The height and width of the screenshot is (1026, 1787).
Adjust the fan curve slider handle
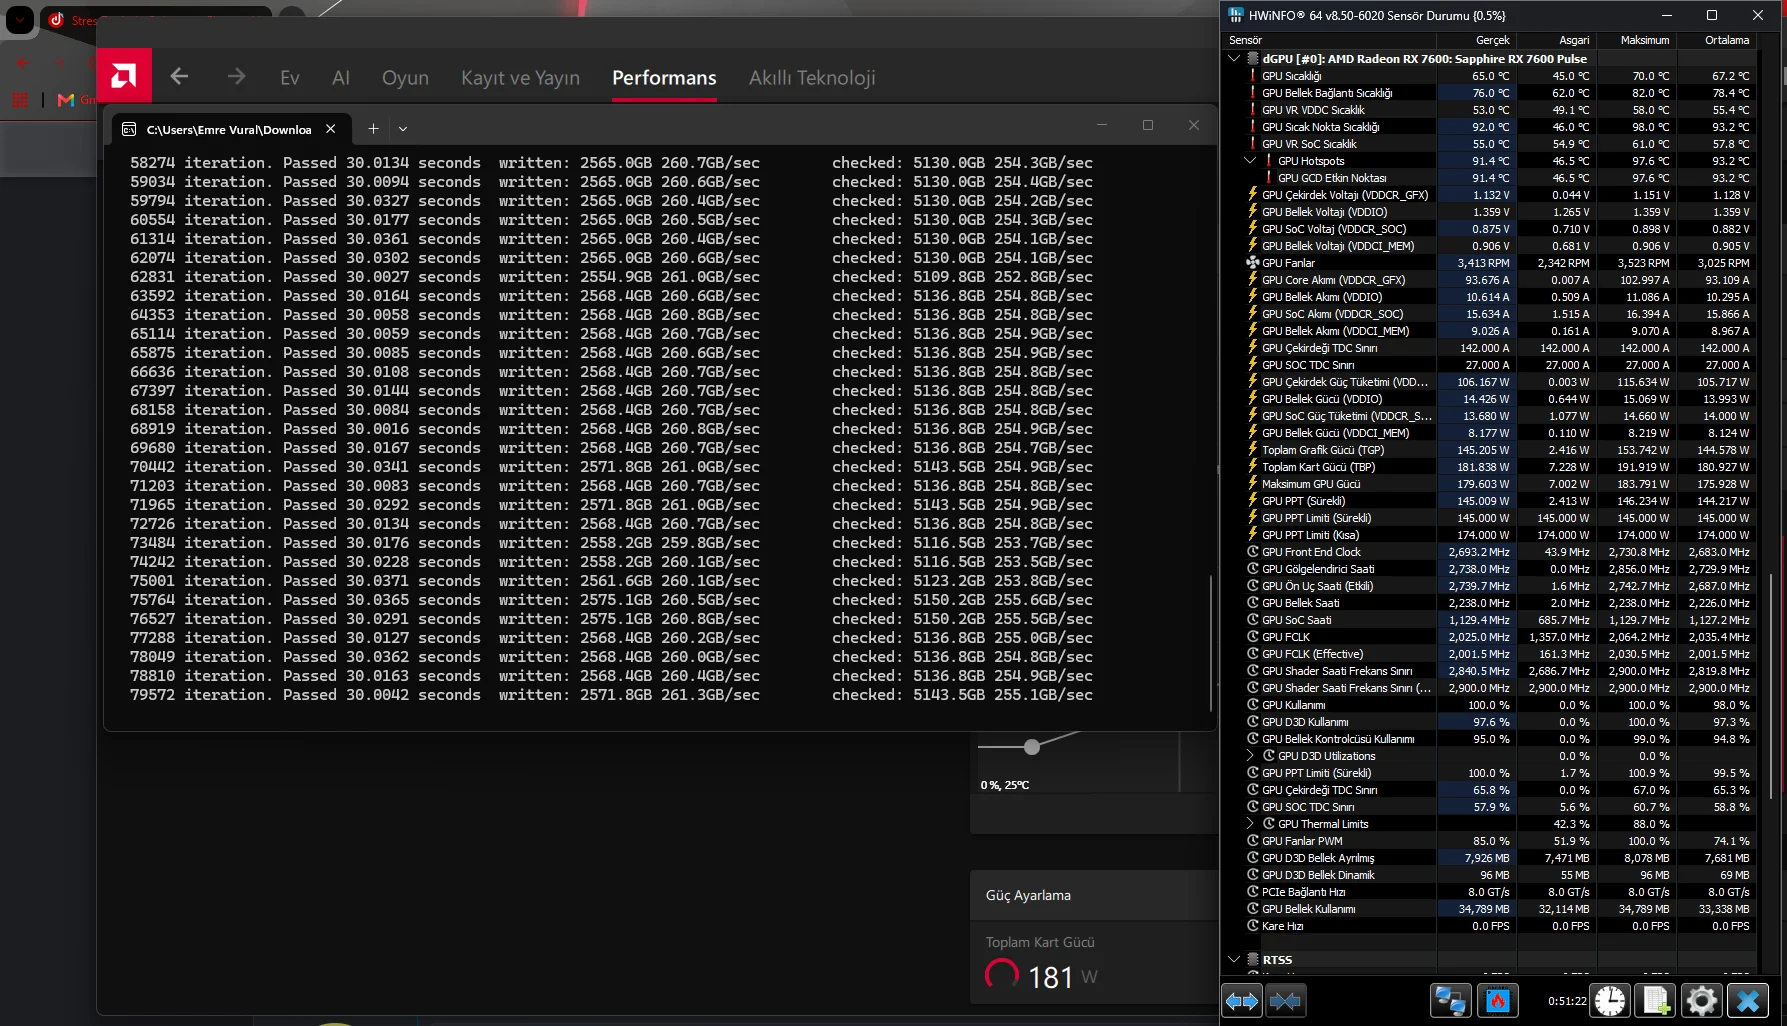click(x=1032, y=747)
